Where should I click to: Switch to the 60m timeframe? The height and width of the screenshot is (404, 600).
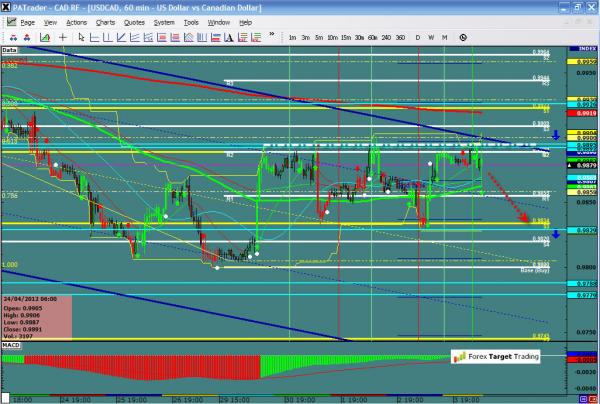point(371,37)
